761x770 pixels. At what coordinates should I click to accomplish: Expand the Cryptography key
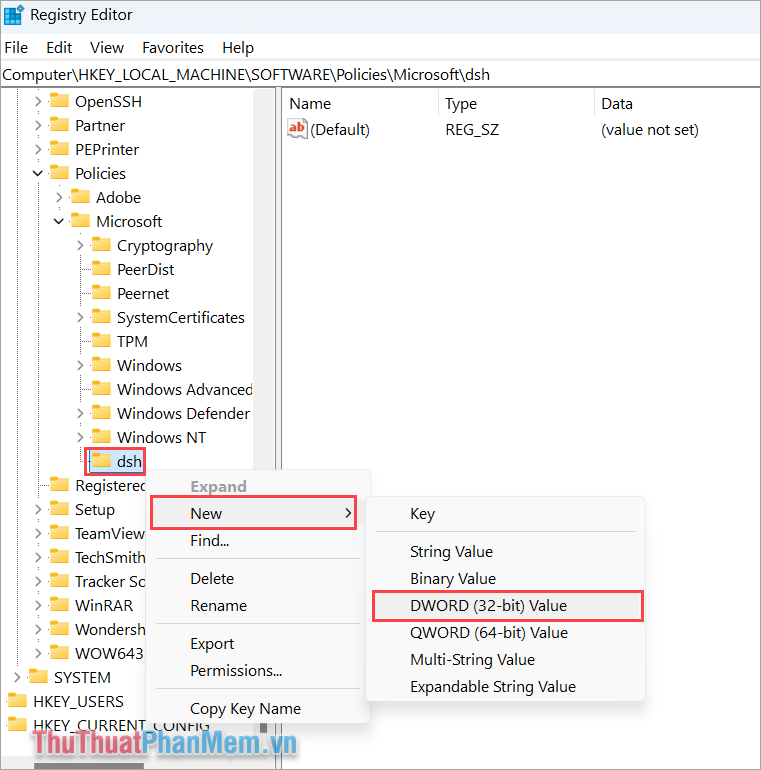coord(80,246)
